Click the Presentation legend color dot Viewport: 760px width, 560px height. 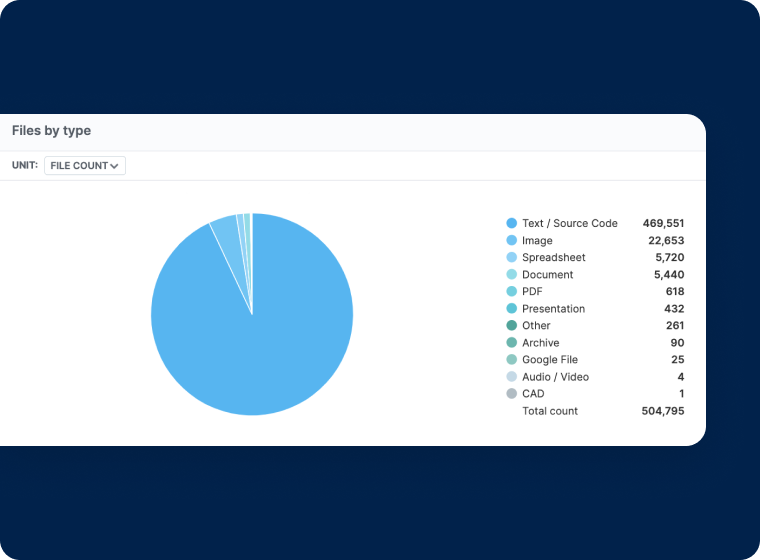pyautogui.click(x=512, y=309)
